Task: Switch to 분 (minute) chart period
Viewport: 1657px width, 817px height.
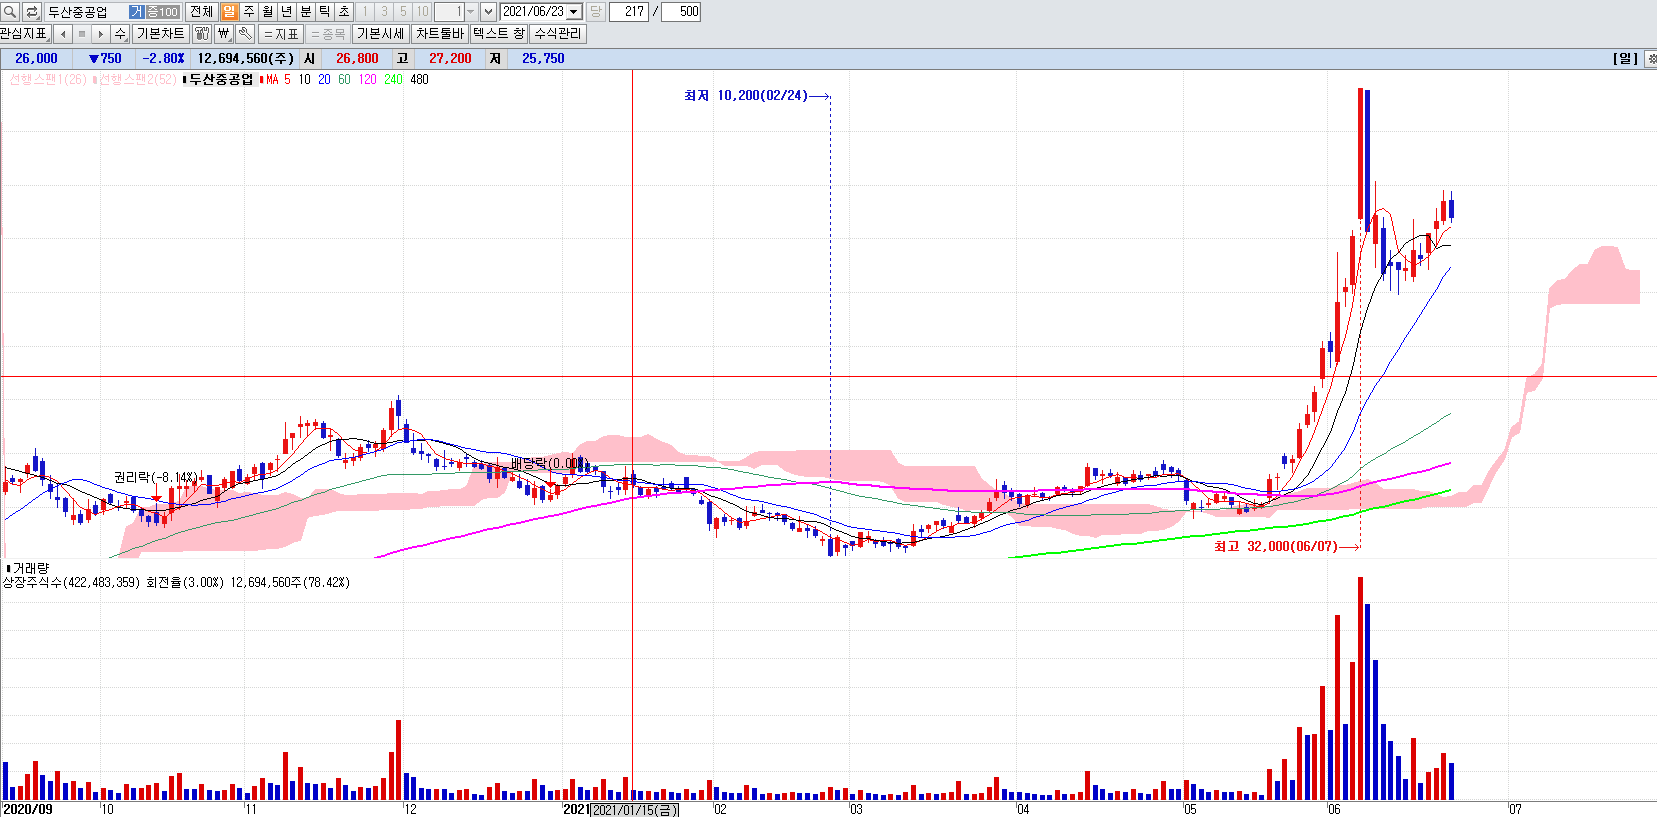Action: pyautogui.click(x=306, y=12)
